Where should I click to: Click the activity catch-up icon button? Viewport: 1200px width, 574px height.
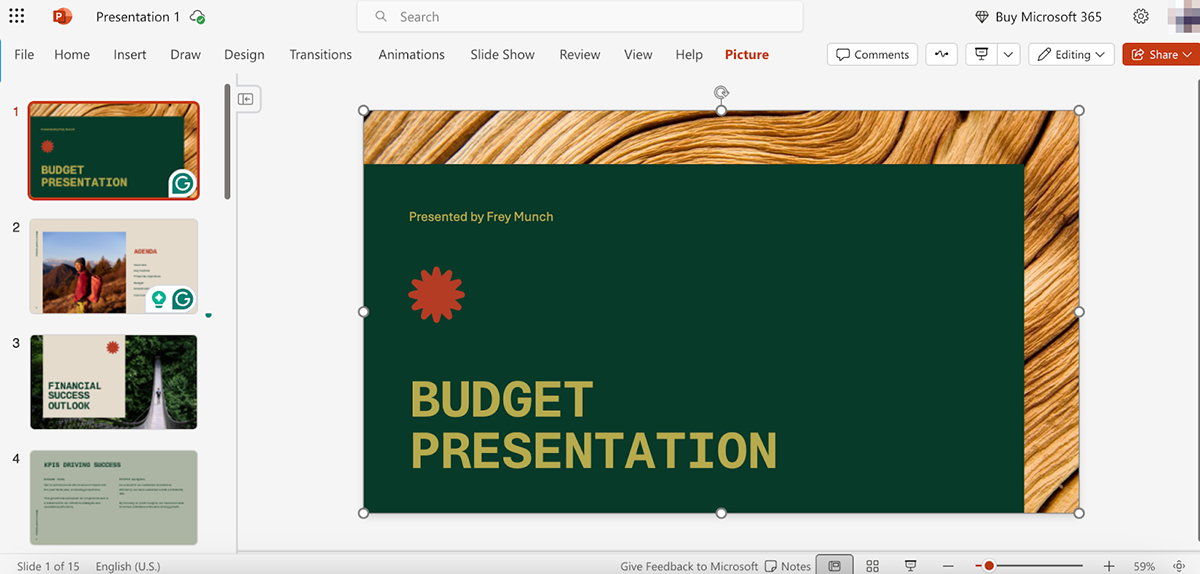pos(941,55)
